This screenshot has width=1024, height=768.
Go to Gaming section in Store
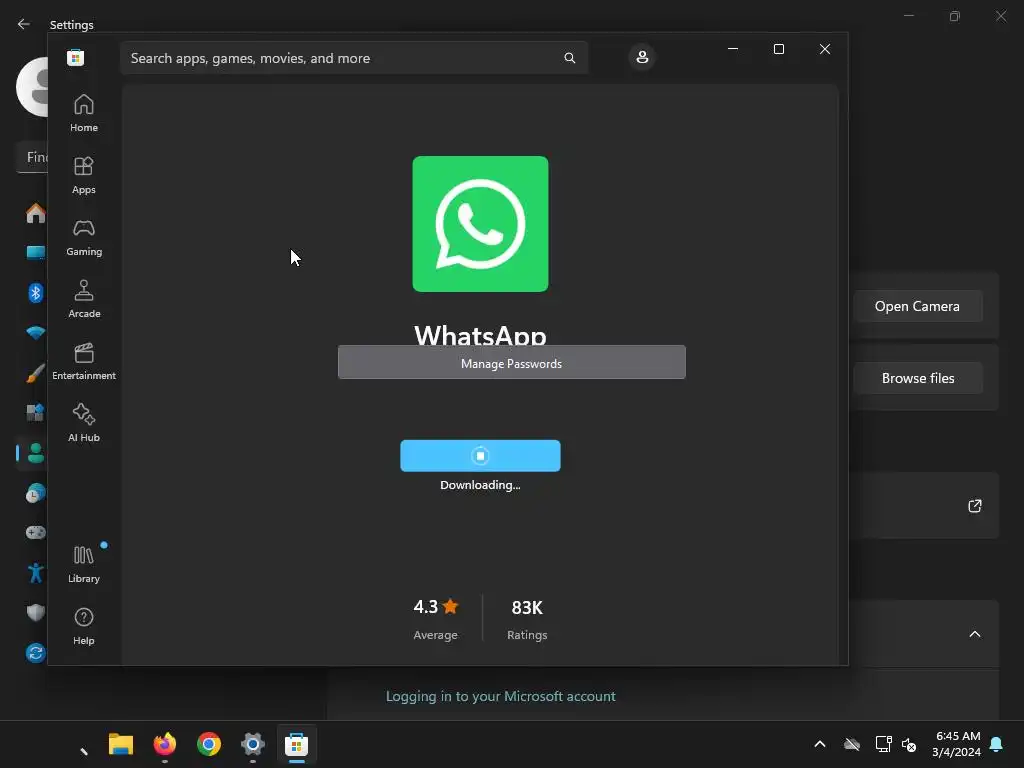pos(84,237)
